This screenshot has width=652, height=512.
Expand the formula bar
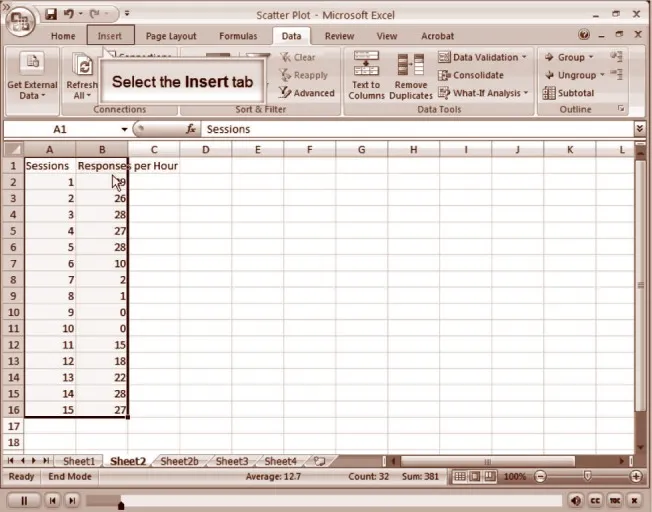(640, 129)
